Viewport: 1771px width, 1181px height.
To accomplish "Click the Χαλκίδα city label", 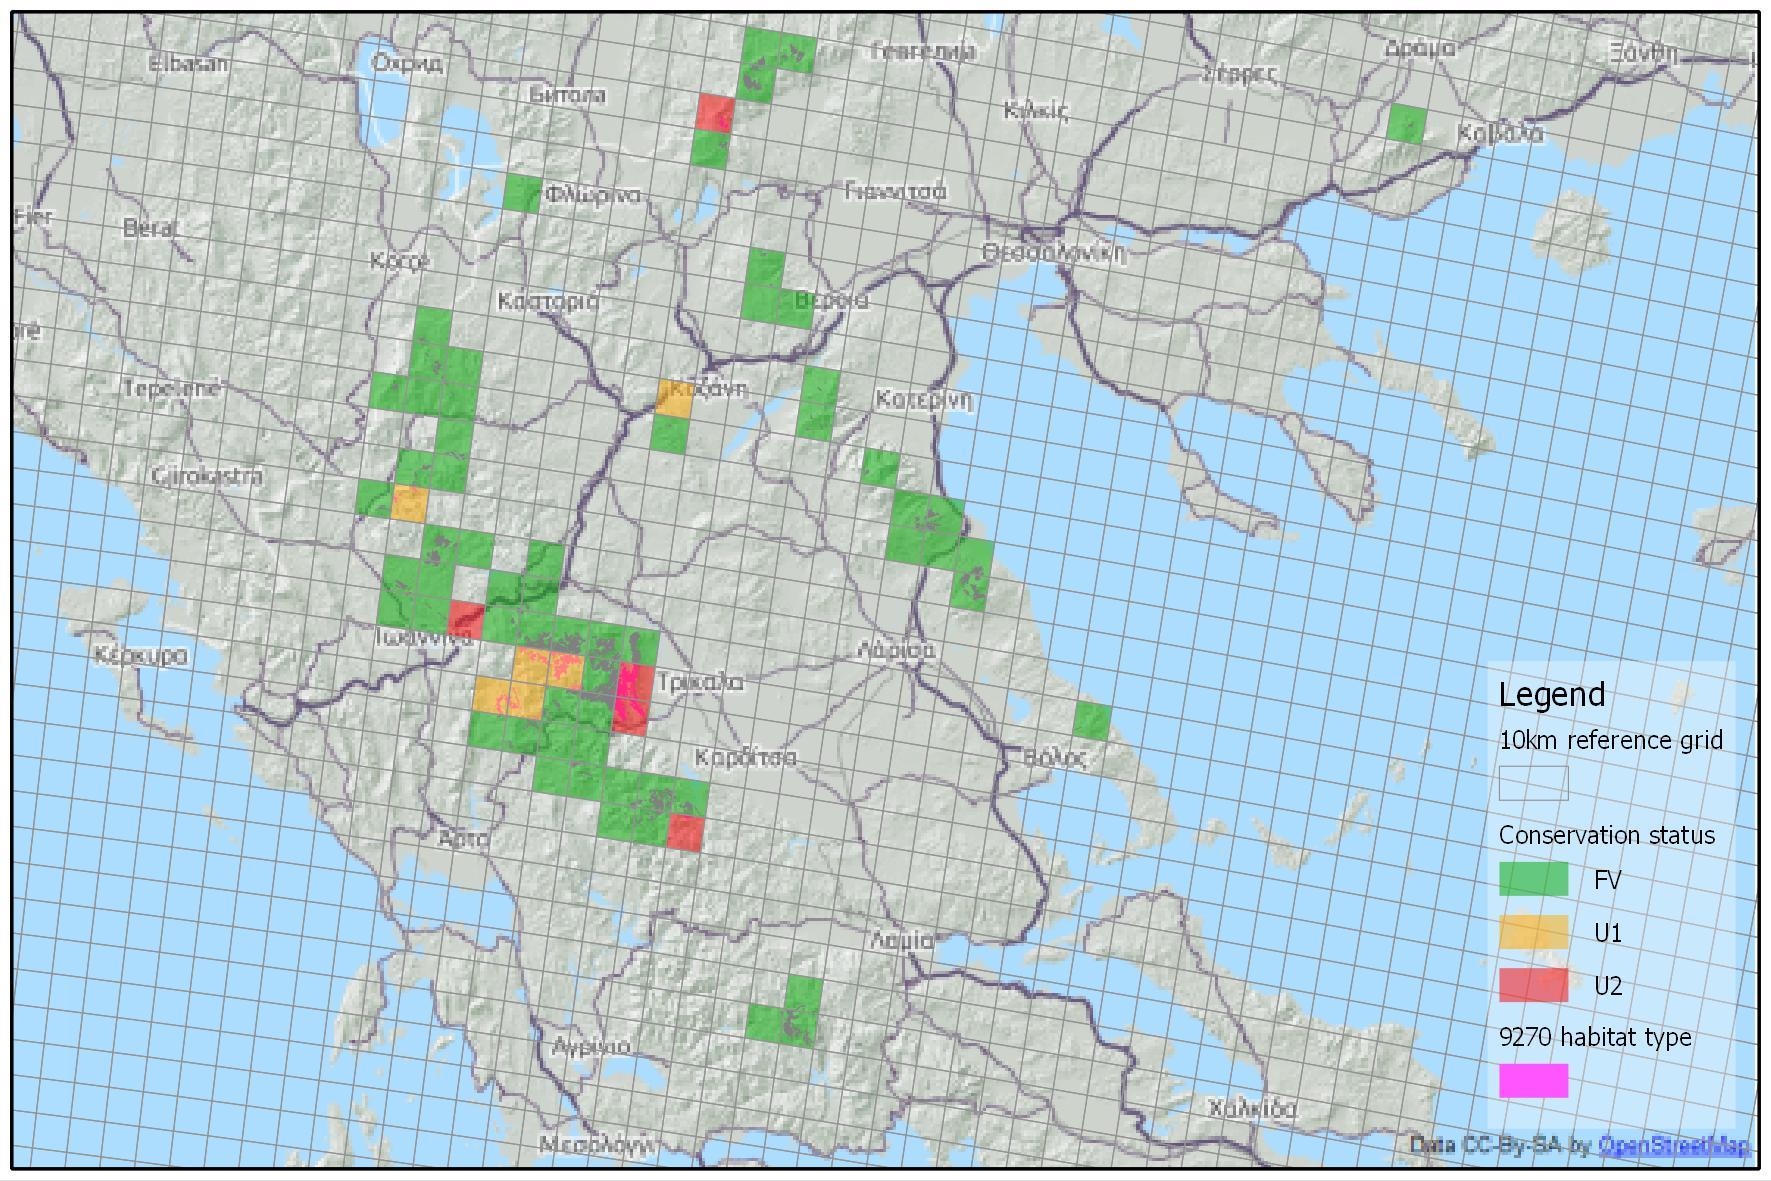I will tap(1253, 1109).
